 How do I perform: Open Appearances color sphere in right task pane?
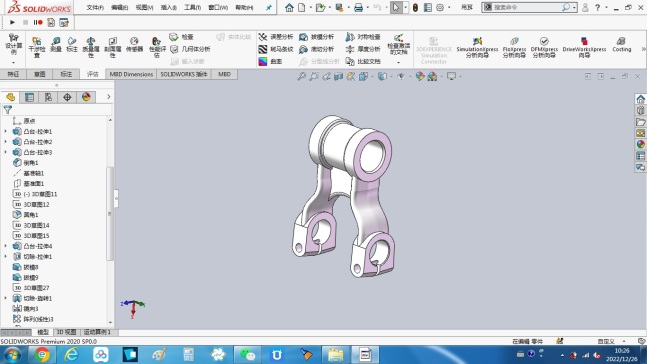(640, 144)
